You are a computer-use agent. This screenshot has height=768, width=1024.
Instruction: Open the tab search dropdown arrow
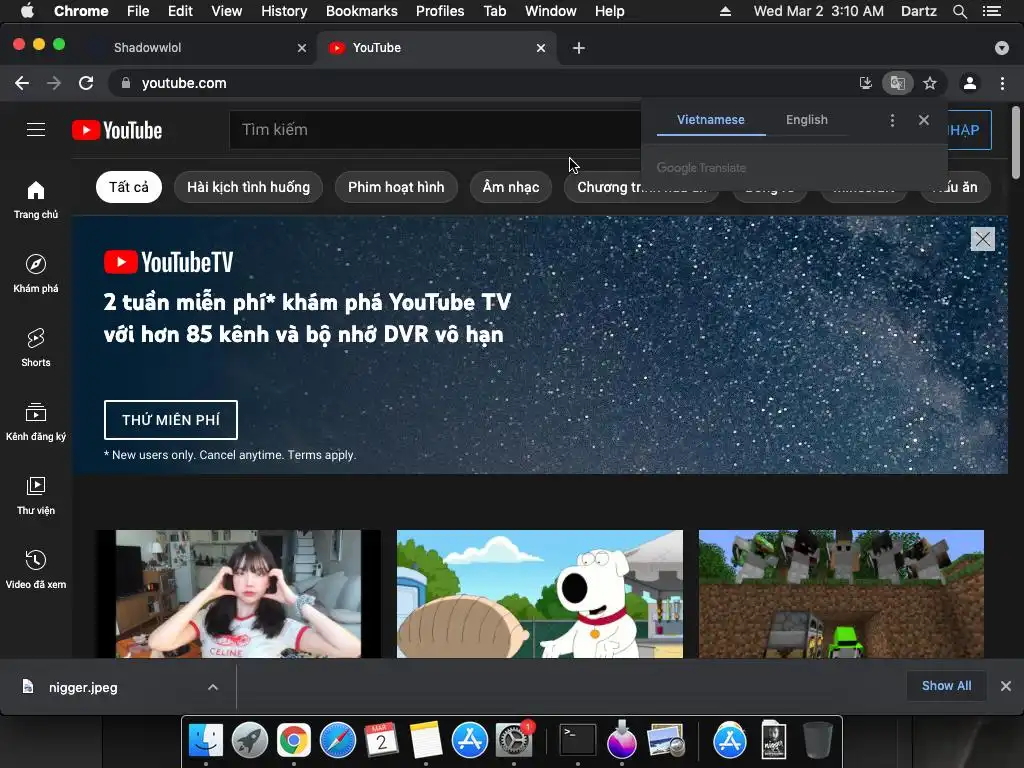(1002, 48)
